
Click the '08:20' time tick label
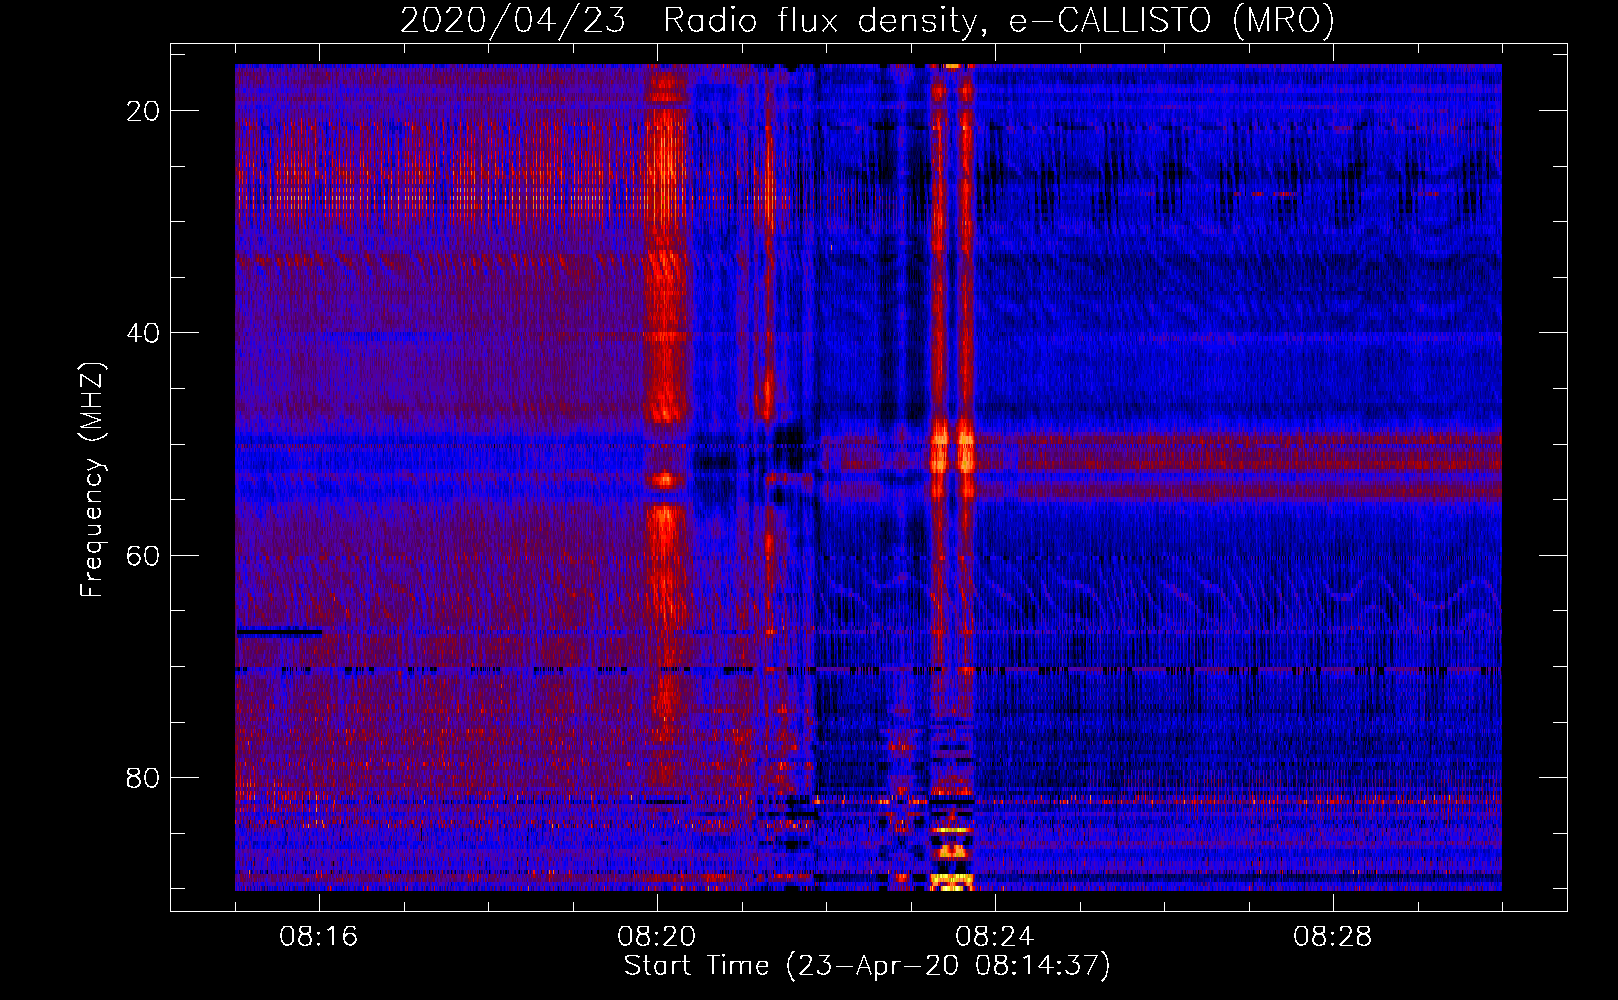[656, 937]
